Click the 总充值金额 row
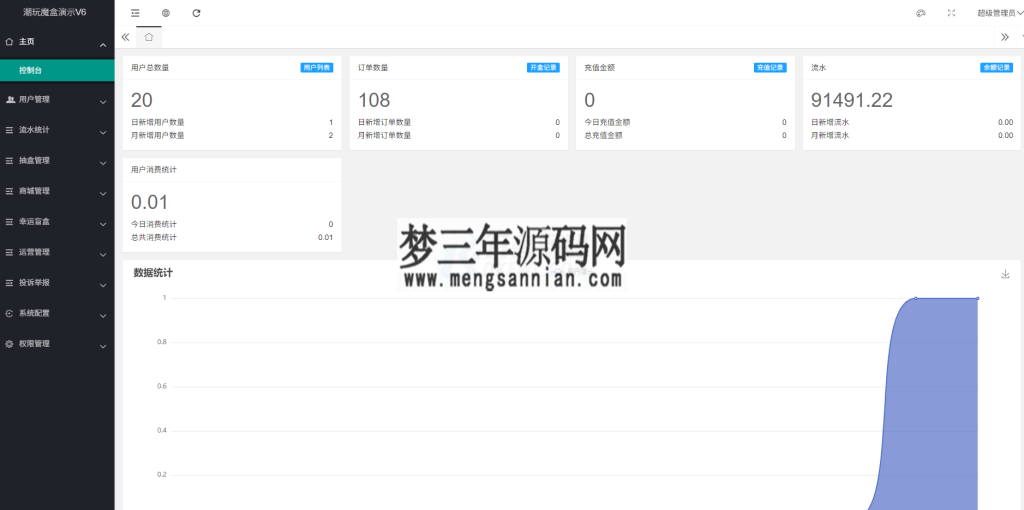 pos(685,135)
